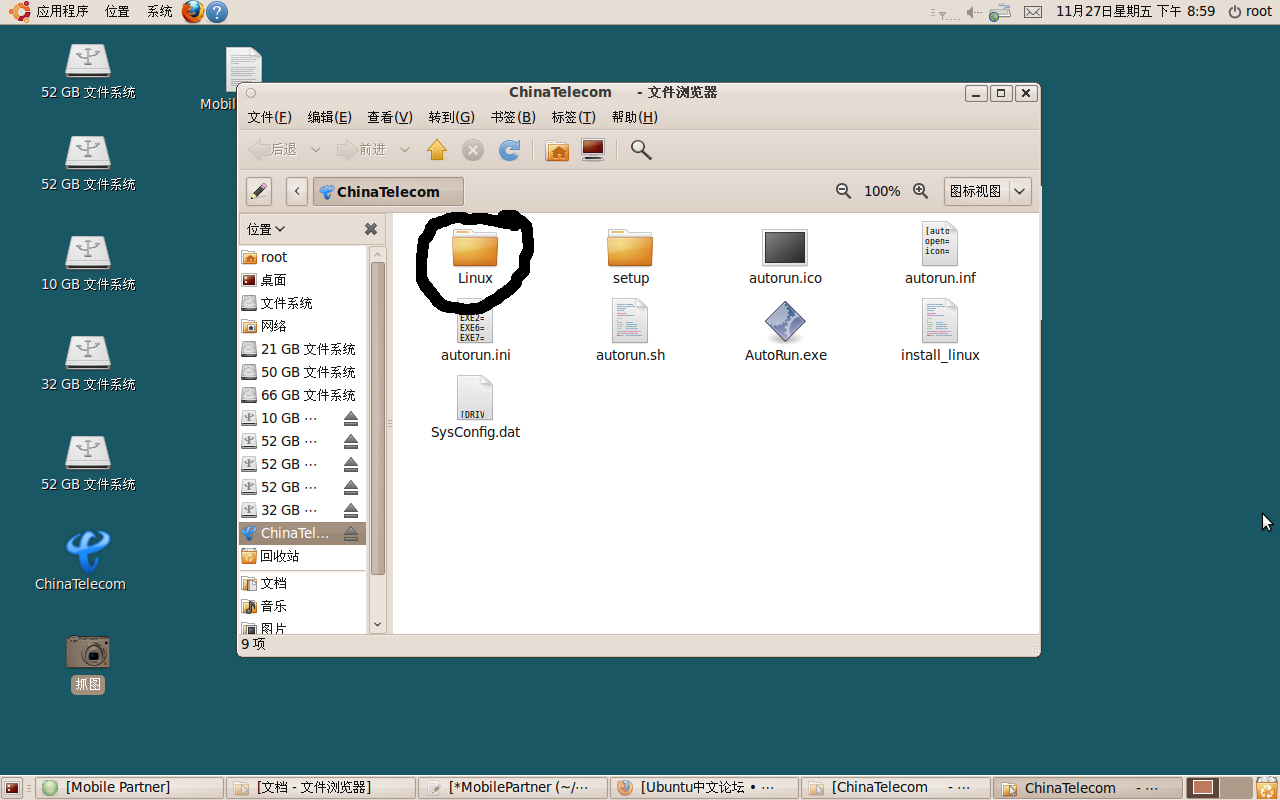The image size is (1280, 800).
Task: Select 50 GB 文件系统 in sidebar
Action: pyautogui.click(x=303, y=372)
